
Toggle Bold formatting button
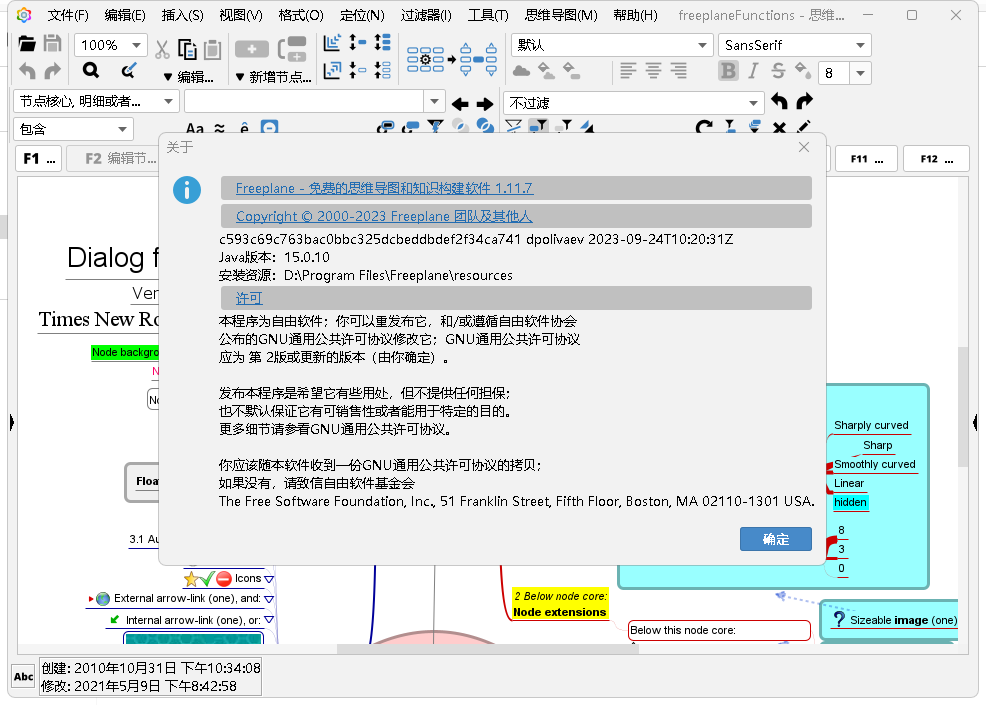(728, 71)
